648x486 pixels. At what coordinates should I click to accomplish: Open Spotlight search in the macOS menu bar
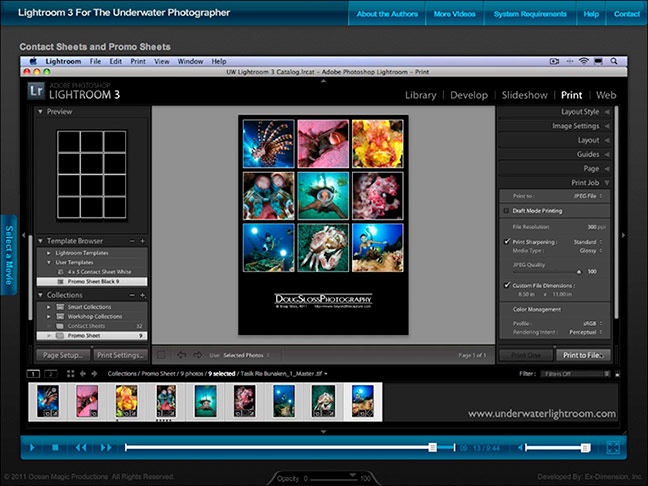pyautogui.click(x=614, y=61)
